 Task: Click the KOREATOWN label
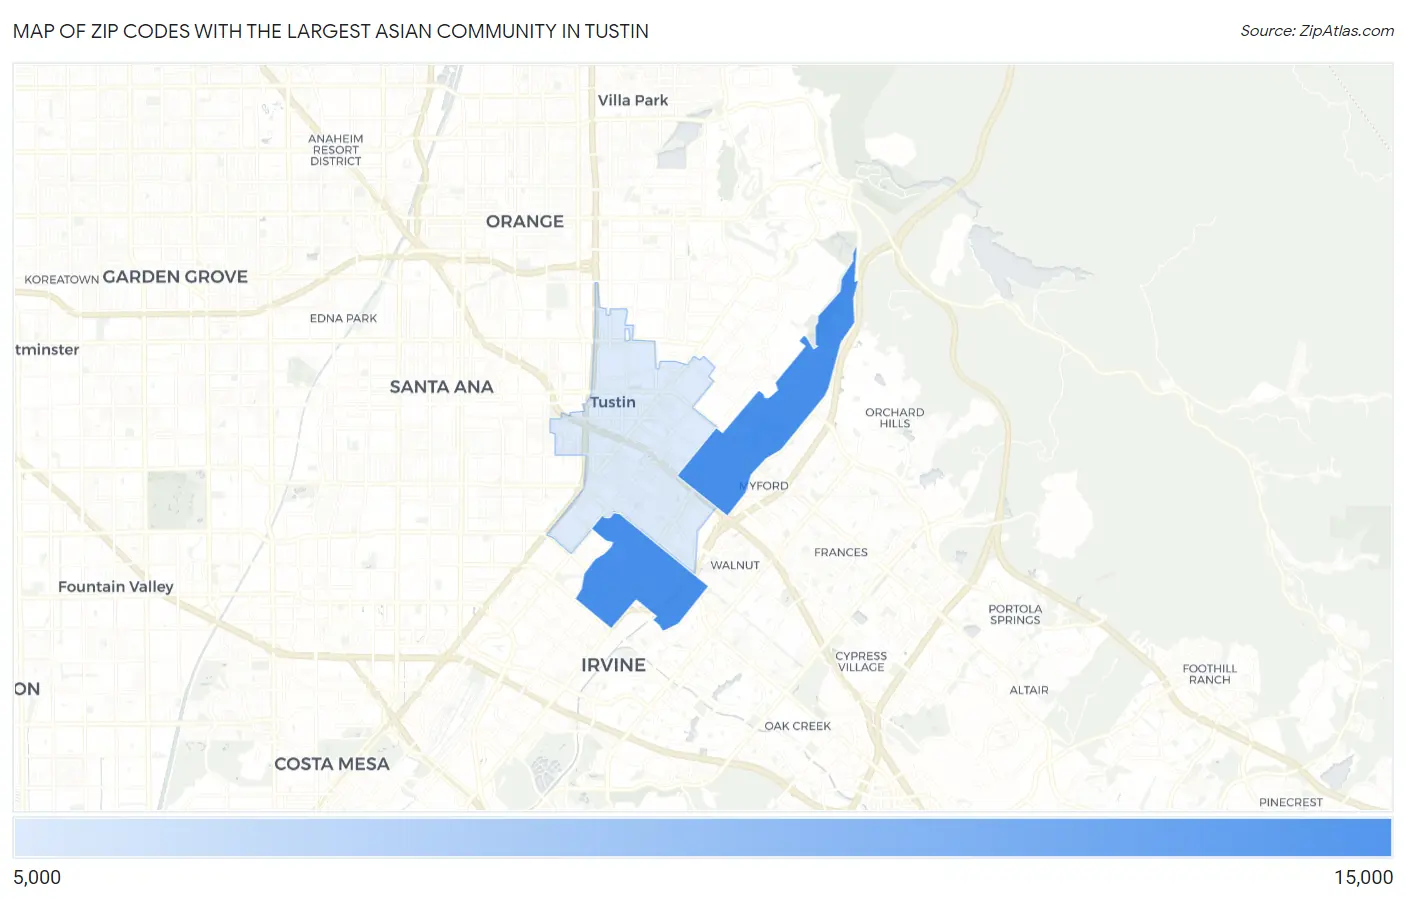61,280
